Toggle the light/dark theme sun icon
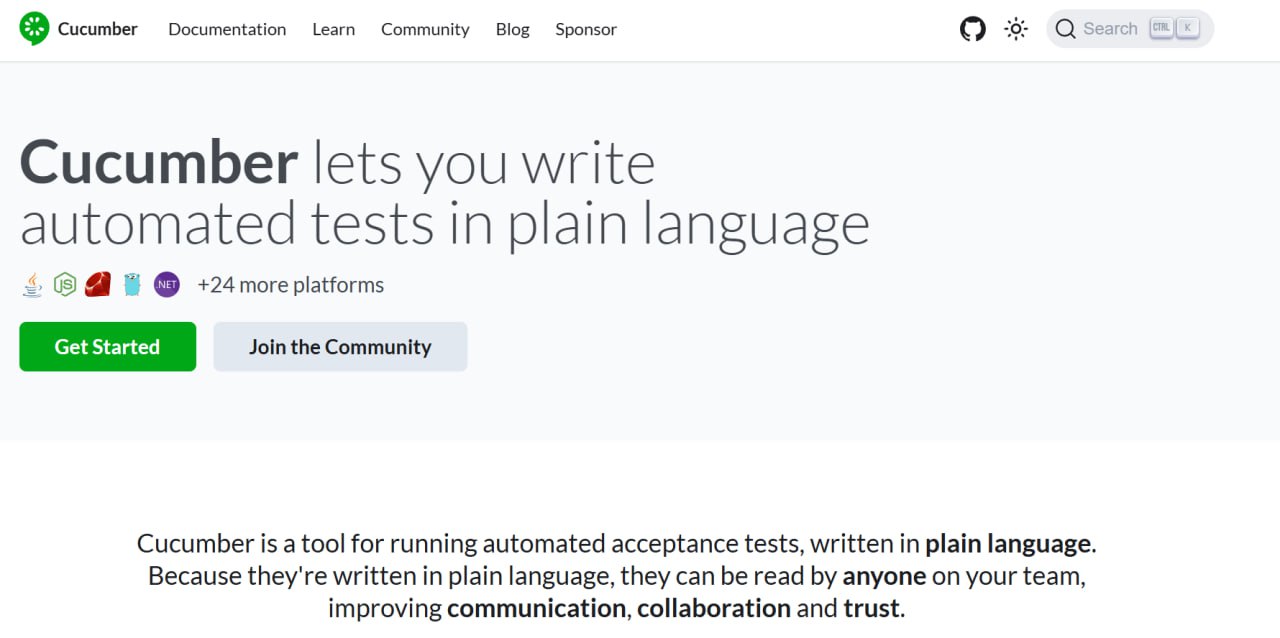This screenshot has width=1280, height=638. point(1016,29)
